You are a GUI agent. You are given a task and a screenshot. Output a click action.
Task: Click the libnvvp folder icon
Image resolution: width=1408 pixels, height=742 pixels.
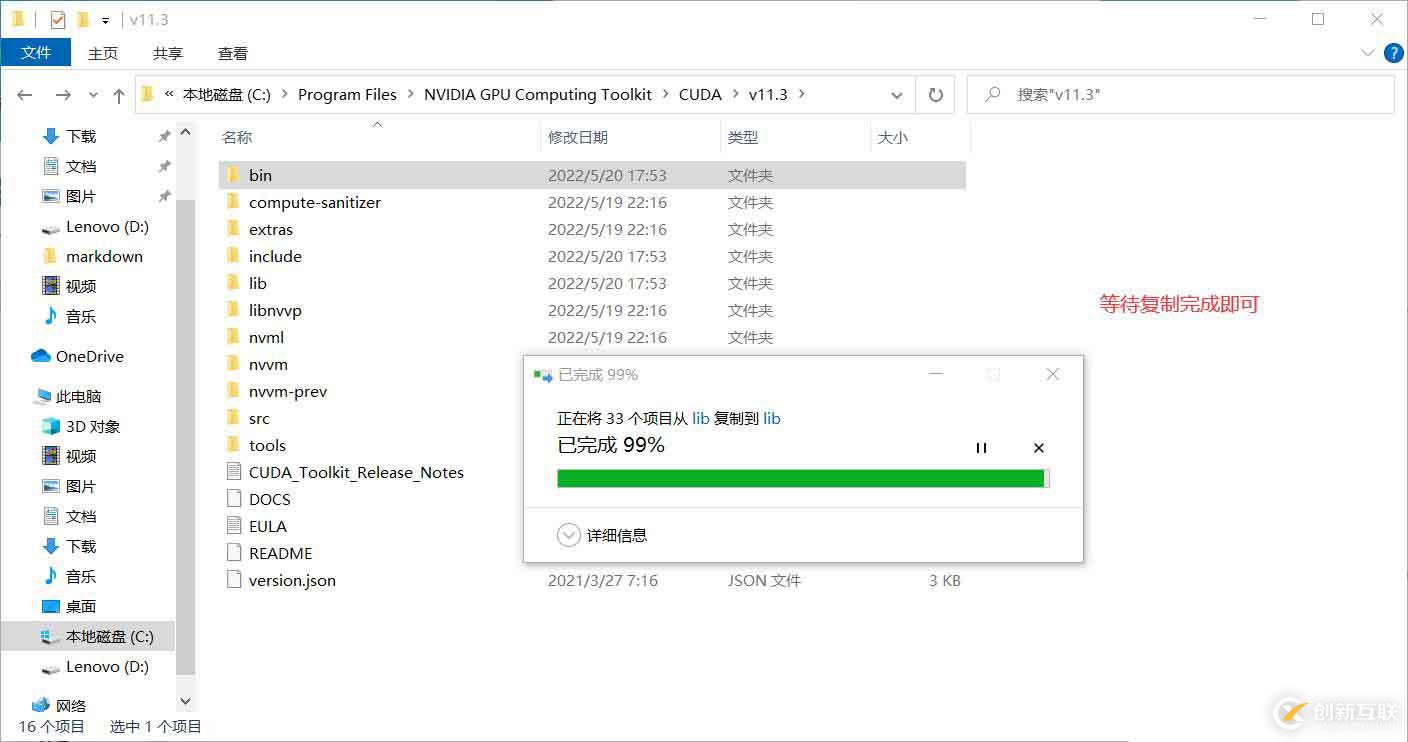click(x=233, y=310)
